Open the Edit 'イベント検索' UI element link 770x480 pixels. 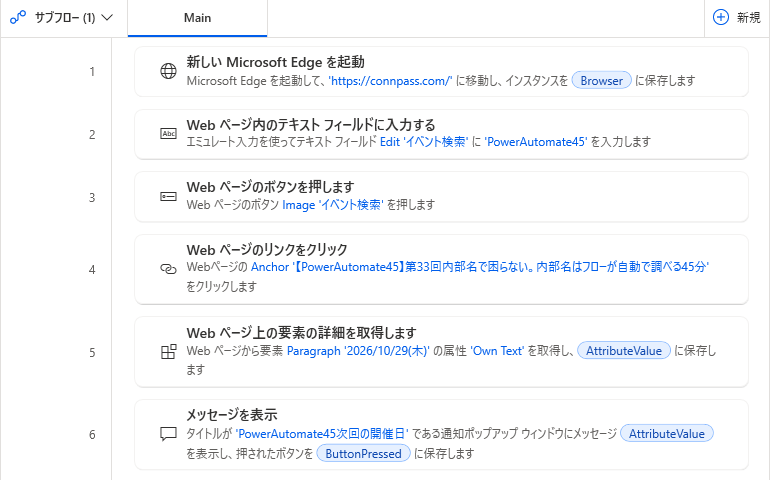point(424,142)
